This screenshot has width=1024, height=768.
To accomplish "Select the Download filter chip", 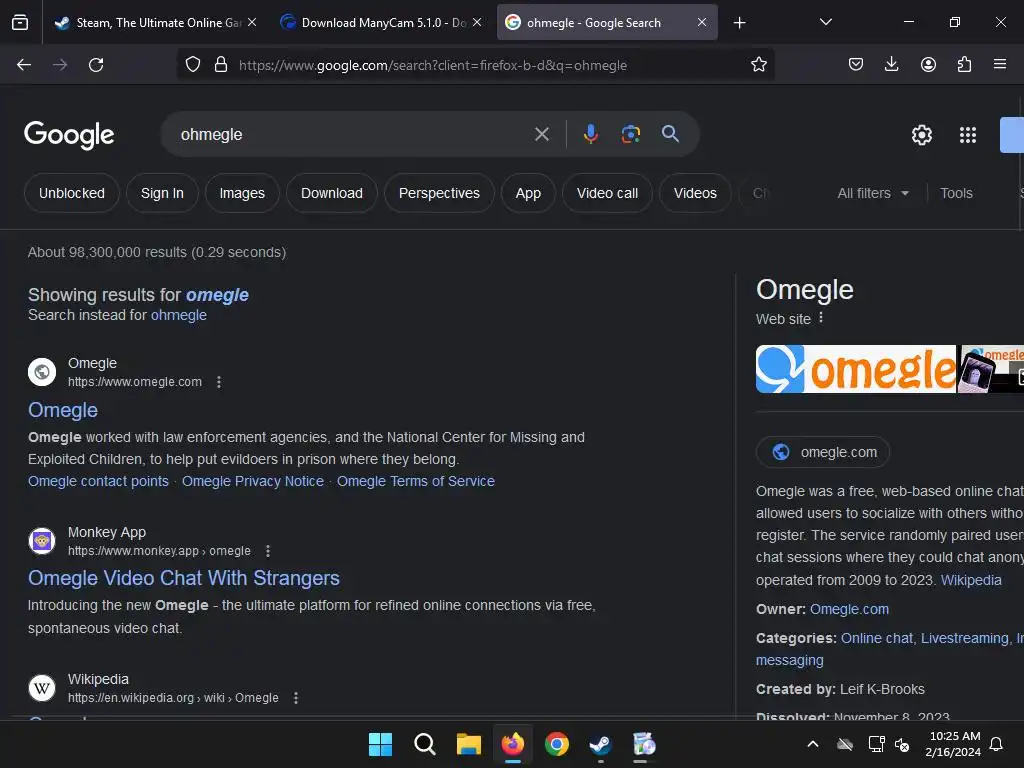I will [332, 193].
